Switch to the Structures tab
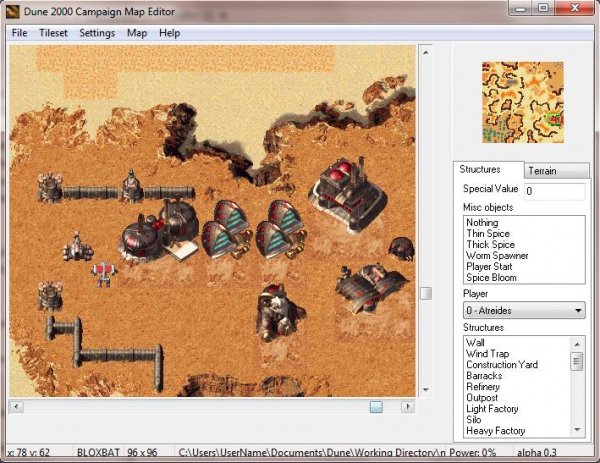The height and width of the screenshot is (463, 600). click(488, 170)
